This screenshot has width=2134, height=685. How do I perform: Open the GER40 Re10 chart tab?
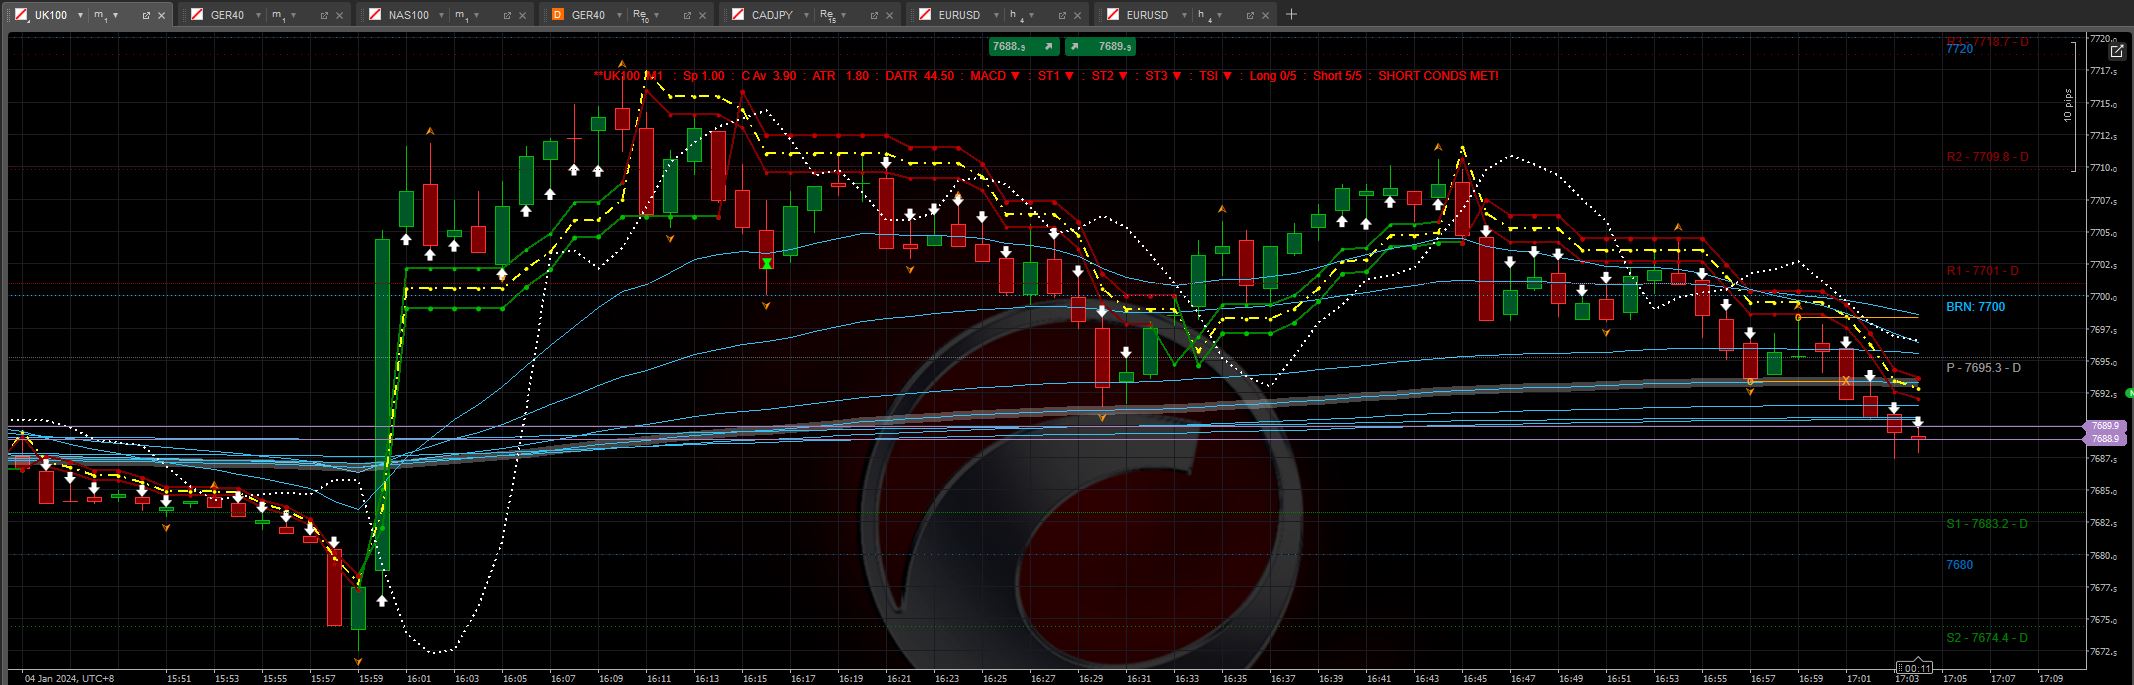[x=627, y=15]
